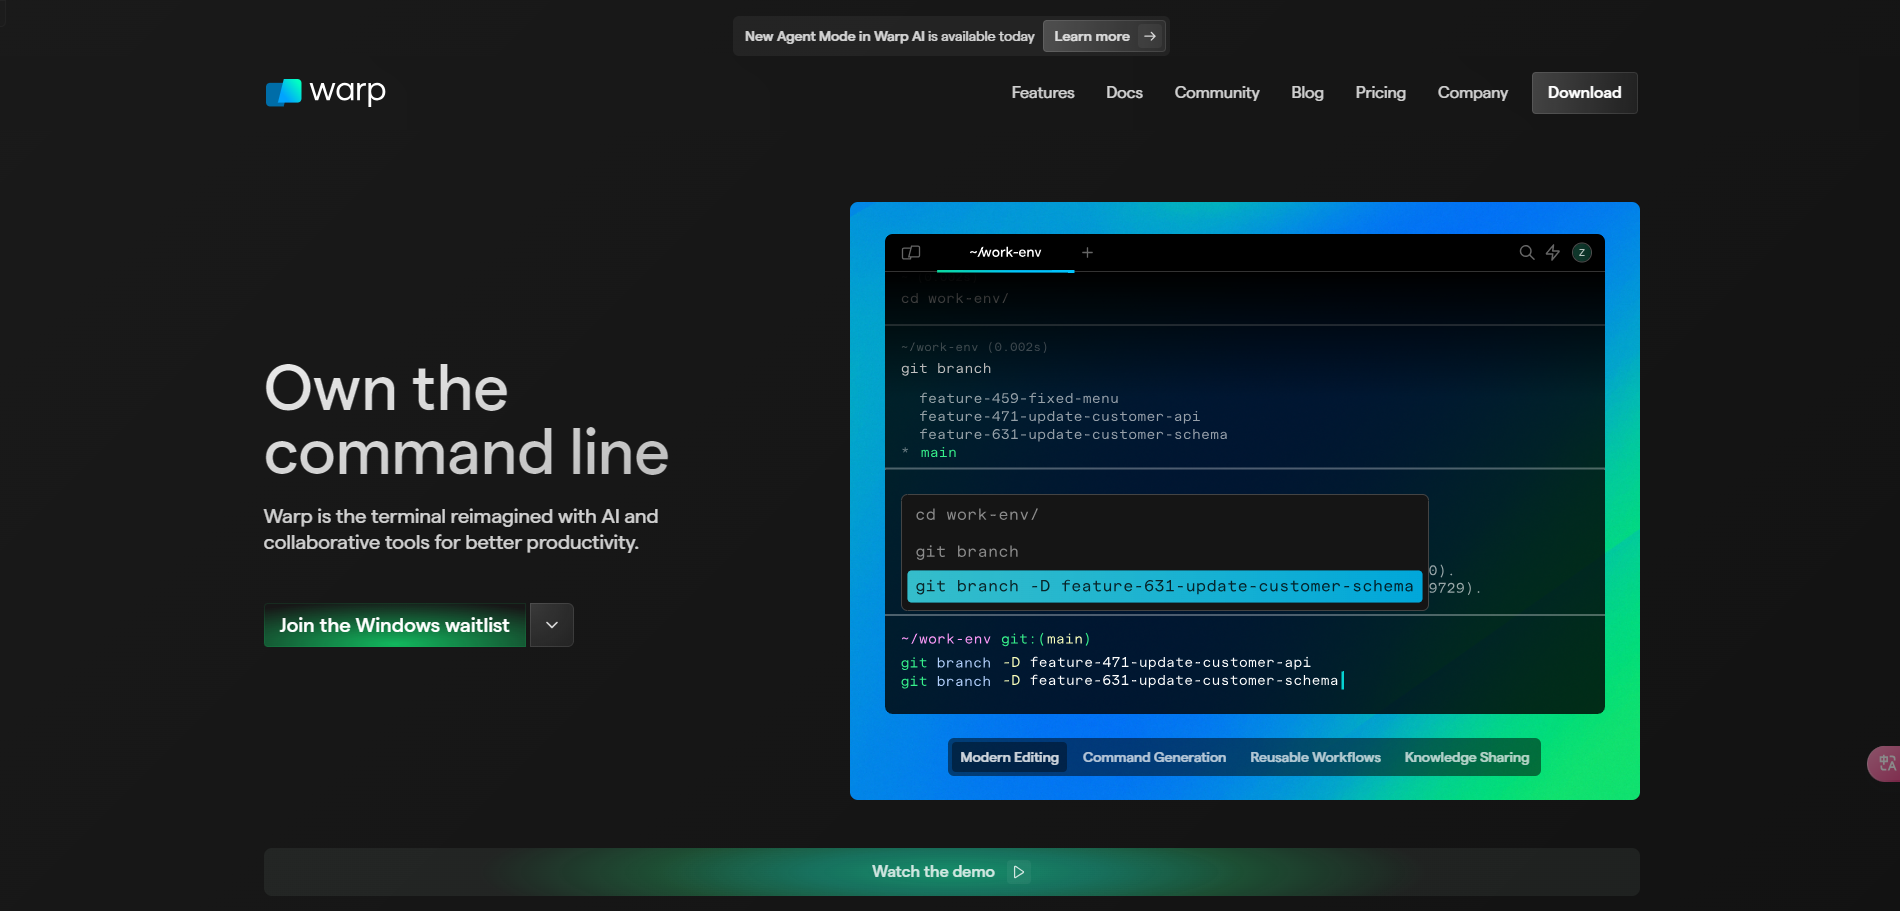Open the Docs link in navigation
This screenshot has height=911, width=1900.
click(1124, 93)
